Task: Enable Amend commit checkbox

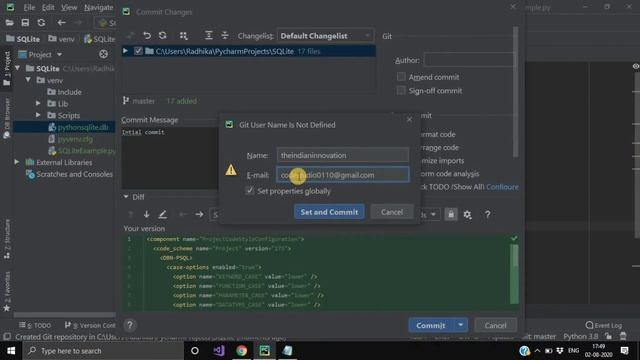Action: click(401, 77)
